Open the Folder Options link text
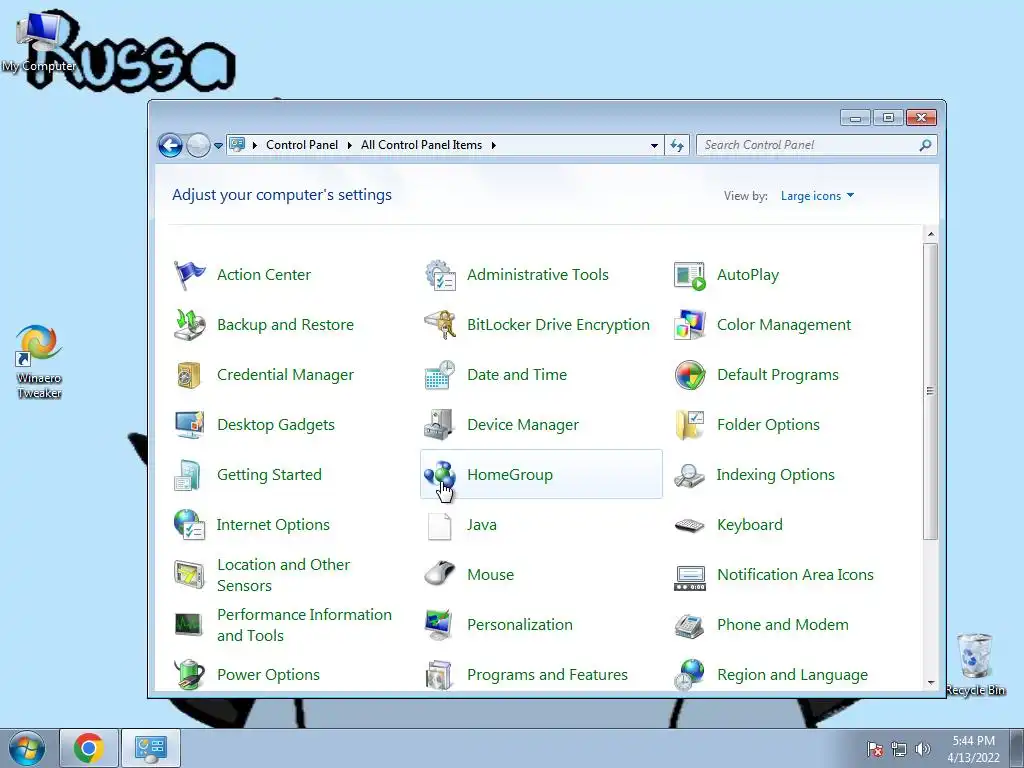The image size is (1024, 768). [768, 425]
